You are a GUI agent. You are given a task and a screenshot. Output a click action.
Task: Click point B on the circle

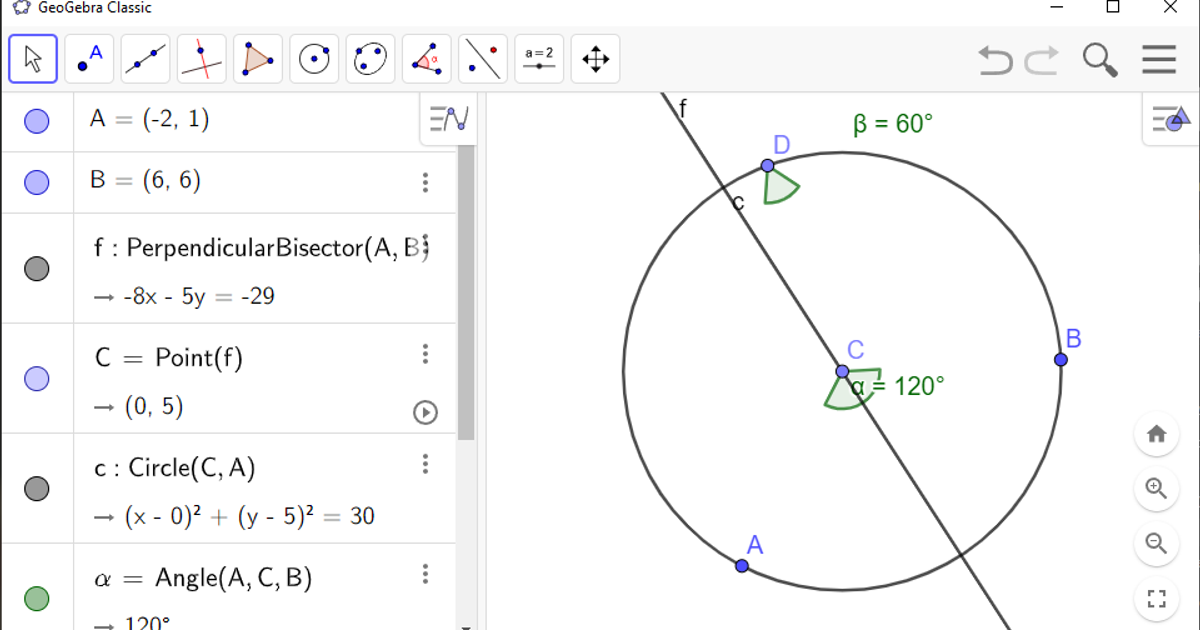[1061, 359]
